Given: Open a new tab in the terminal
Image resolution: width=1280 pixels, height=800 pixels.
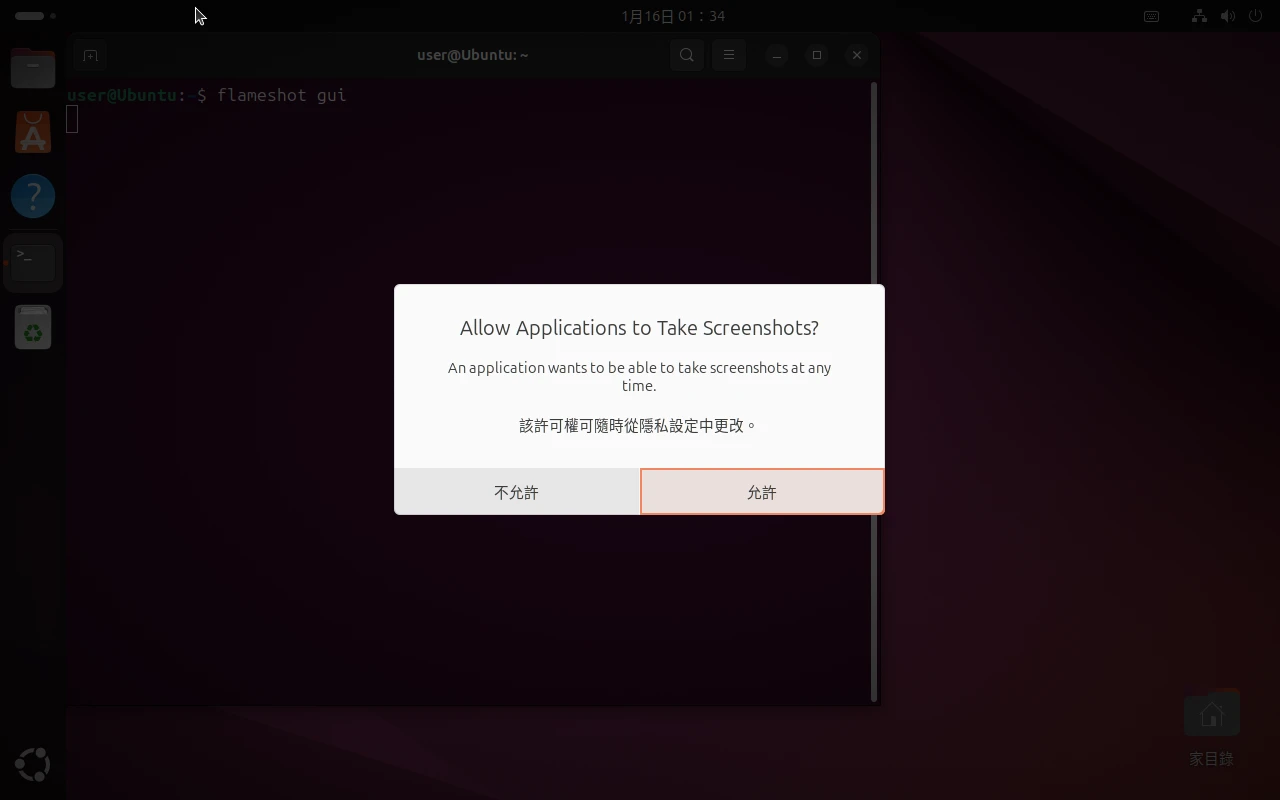Looking at the screenshot, I should tap(90, 55).
